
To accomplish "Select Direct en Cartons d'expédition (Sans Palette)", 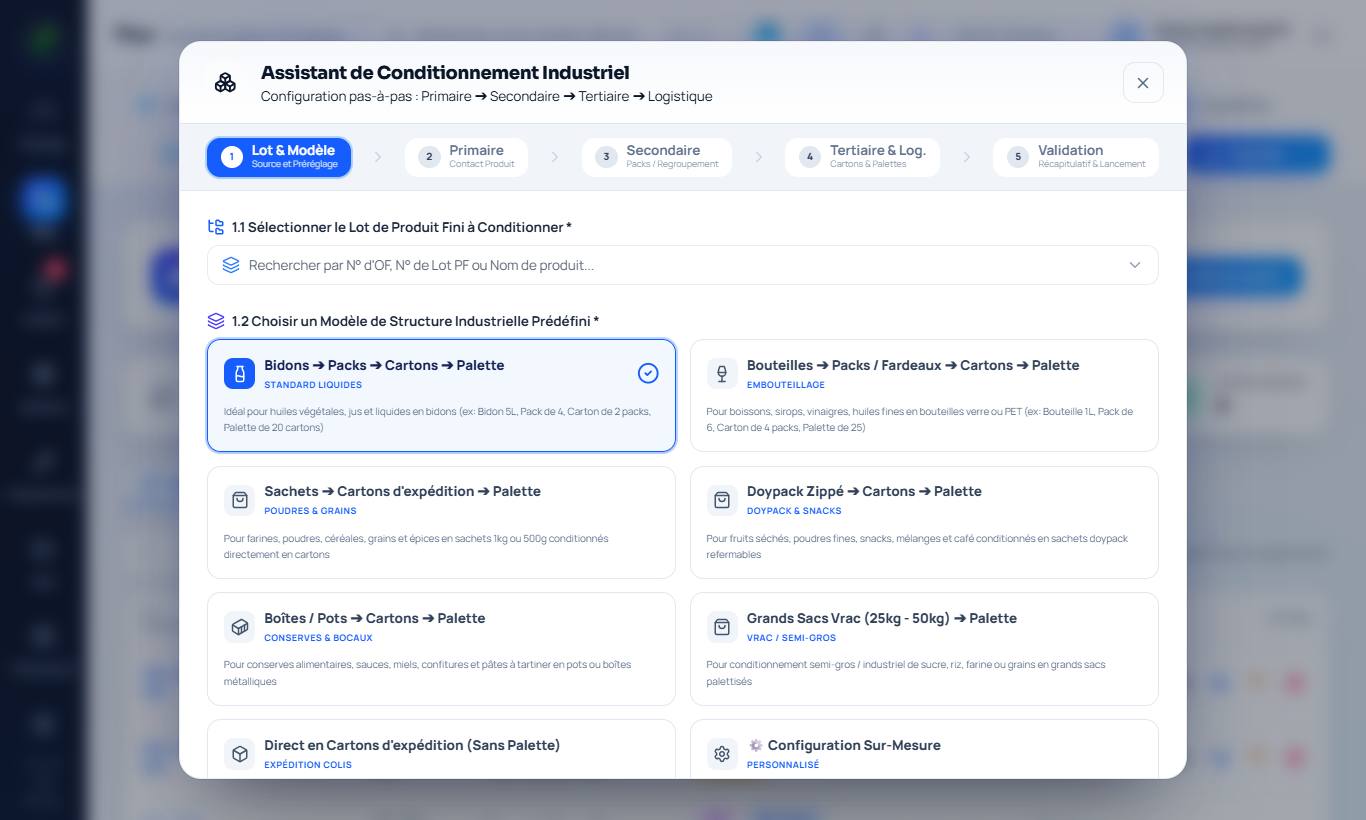I will click(x=441, y=749).
